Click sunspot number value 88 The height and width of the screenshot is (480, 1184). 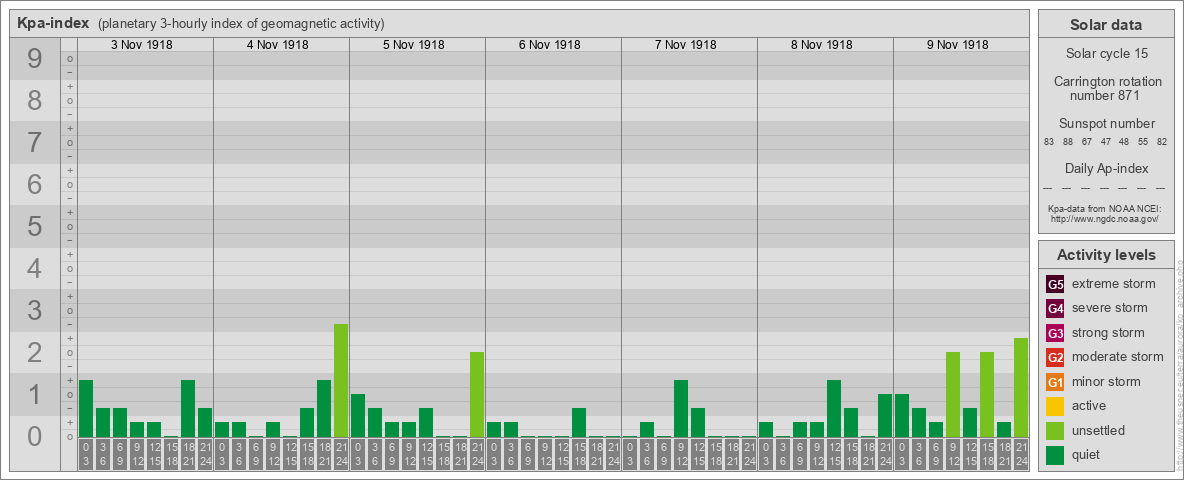click(1067, 143)
